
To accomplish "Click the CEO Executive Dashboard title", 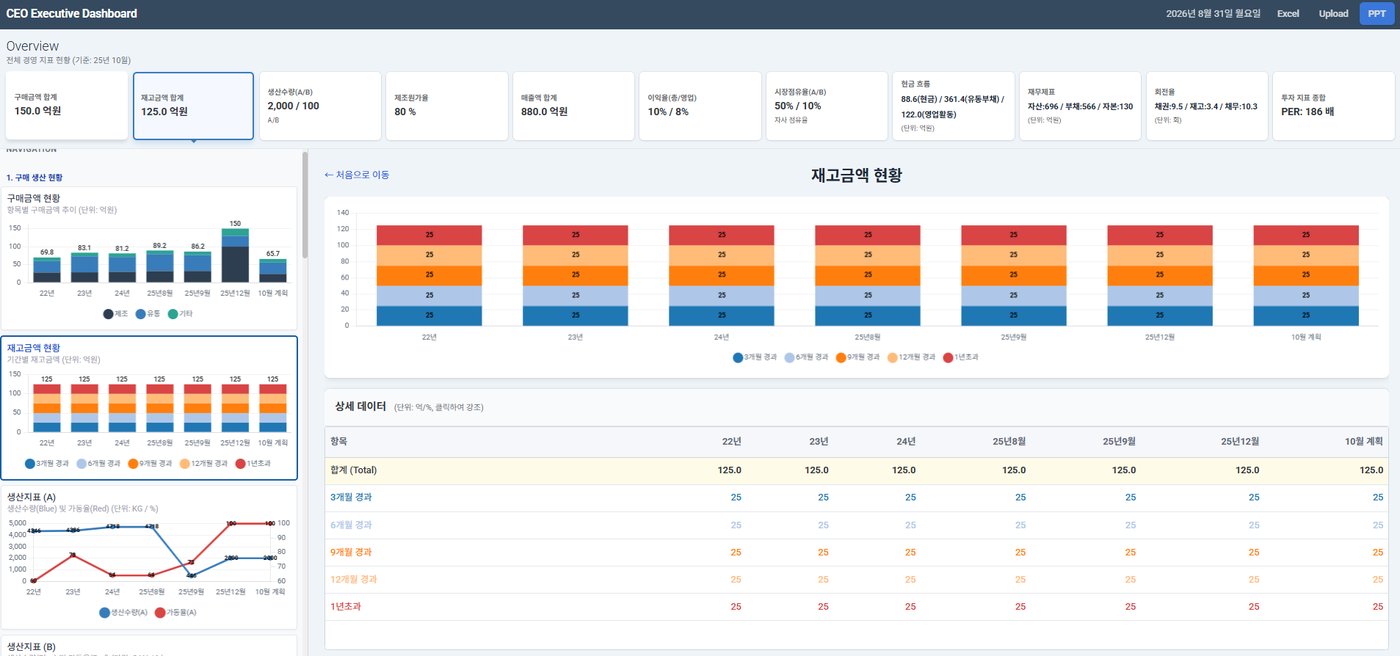I will point(71,14).
